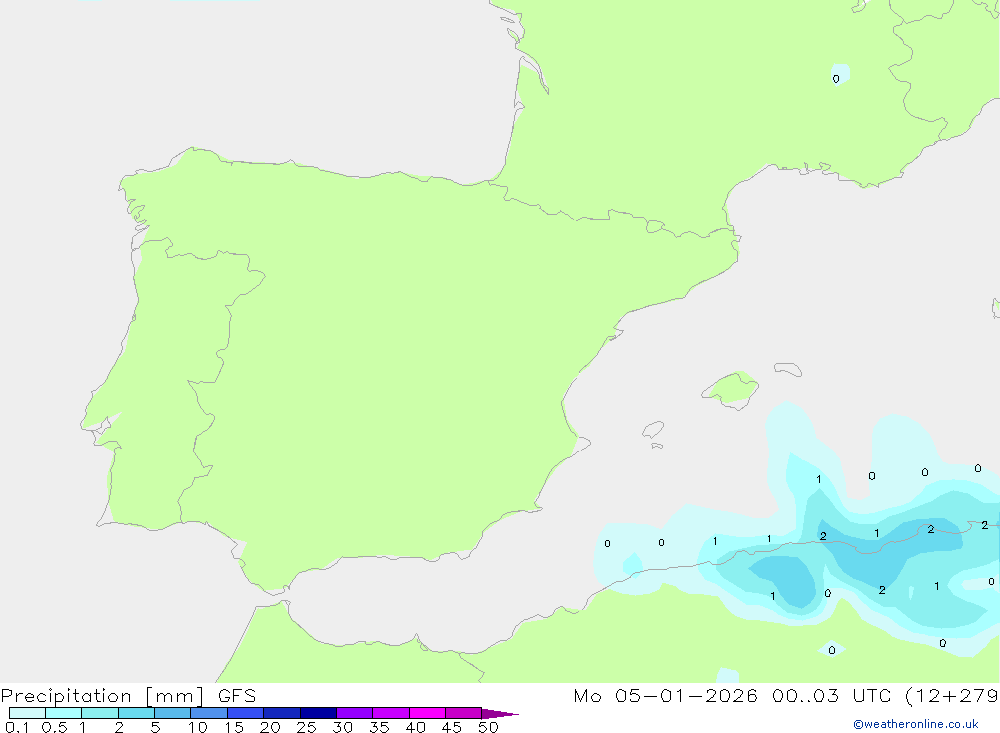
Task: Click the '(12+279' forecast offset text
Action: (x=952, y=696)
